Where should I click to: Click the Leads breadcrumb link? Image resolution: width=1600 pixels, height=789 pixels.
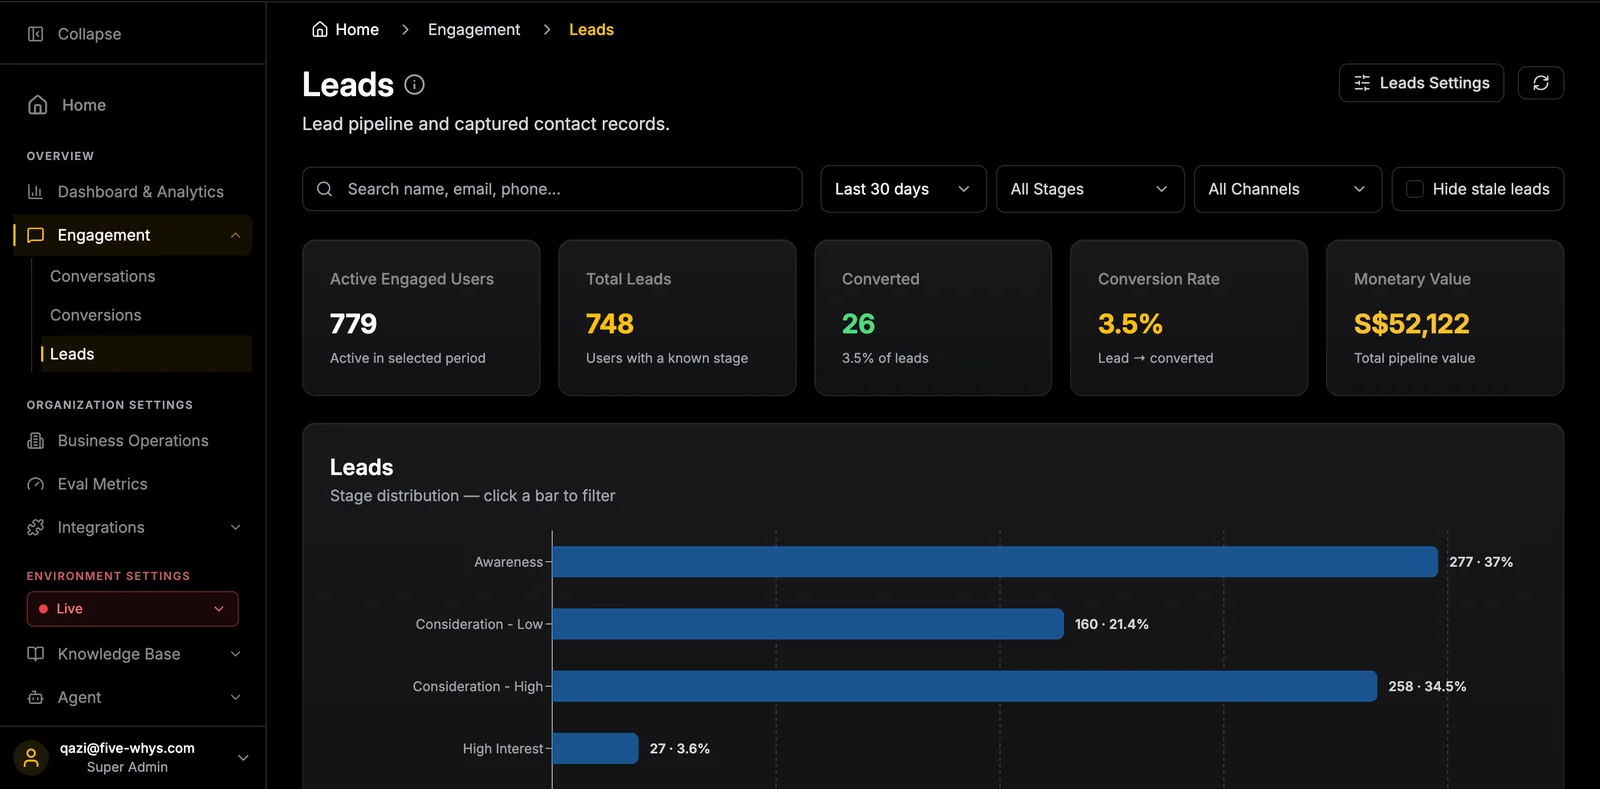pyautogui.click(x=591, y=30)
